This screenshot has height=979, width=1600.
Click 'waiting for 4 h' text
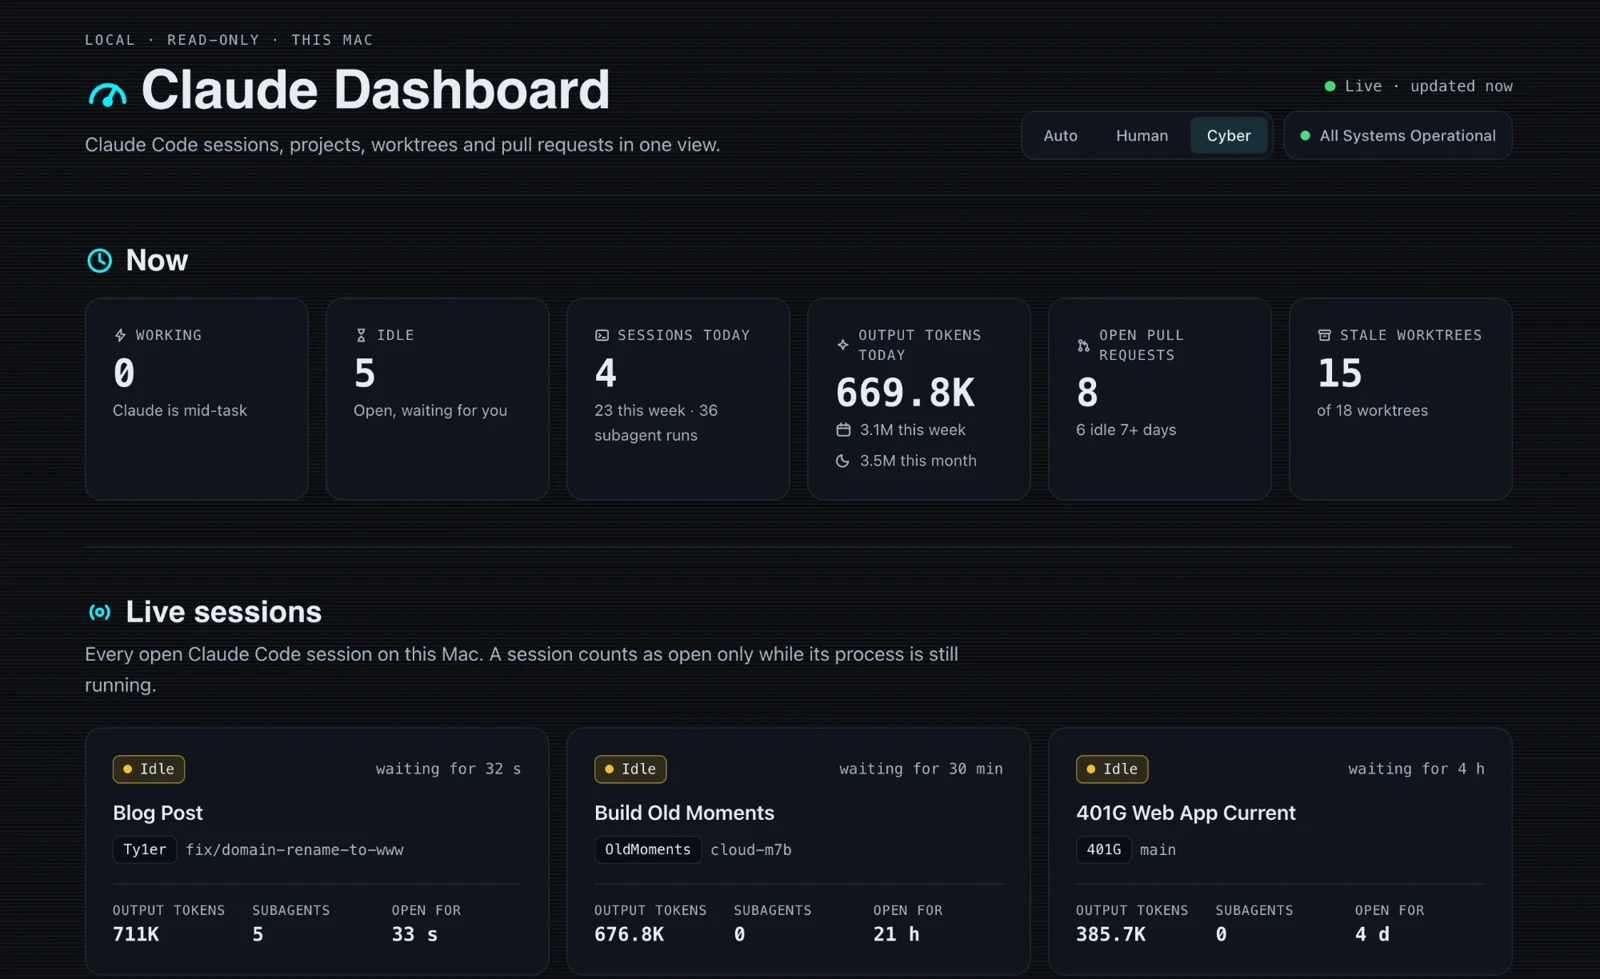[x=1416, y=769]
